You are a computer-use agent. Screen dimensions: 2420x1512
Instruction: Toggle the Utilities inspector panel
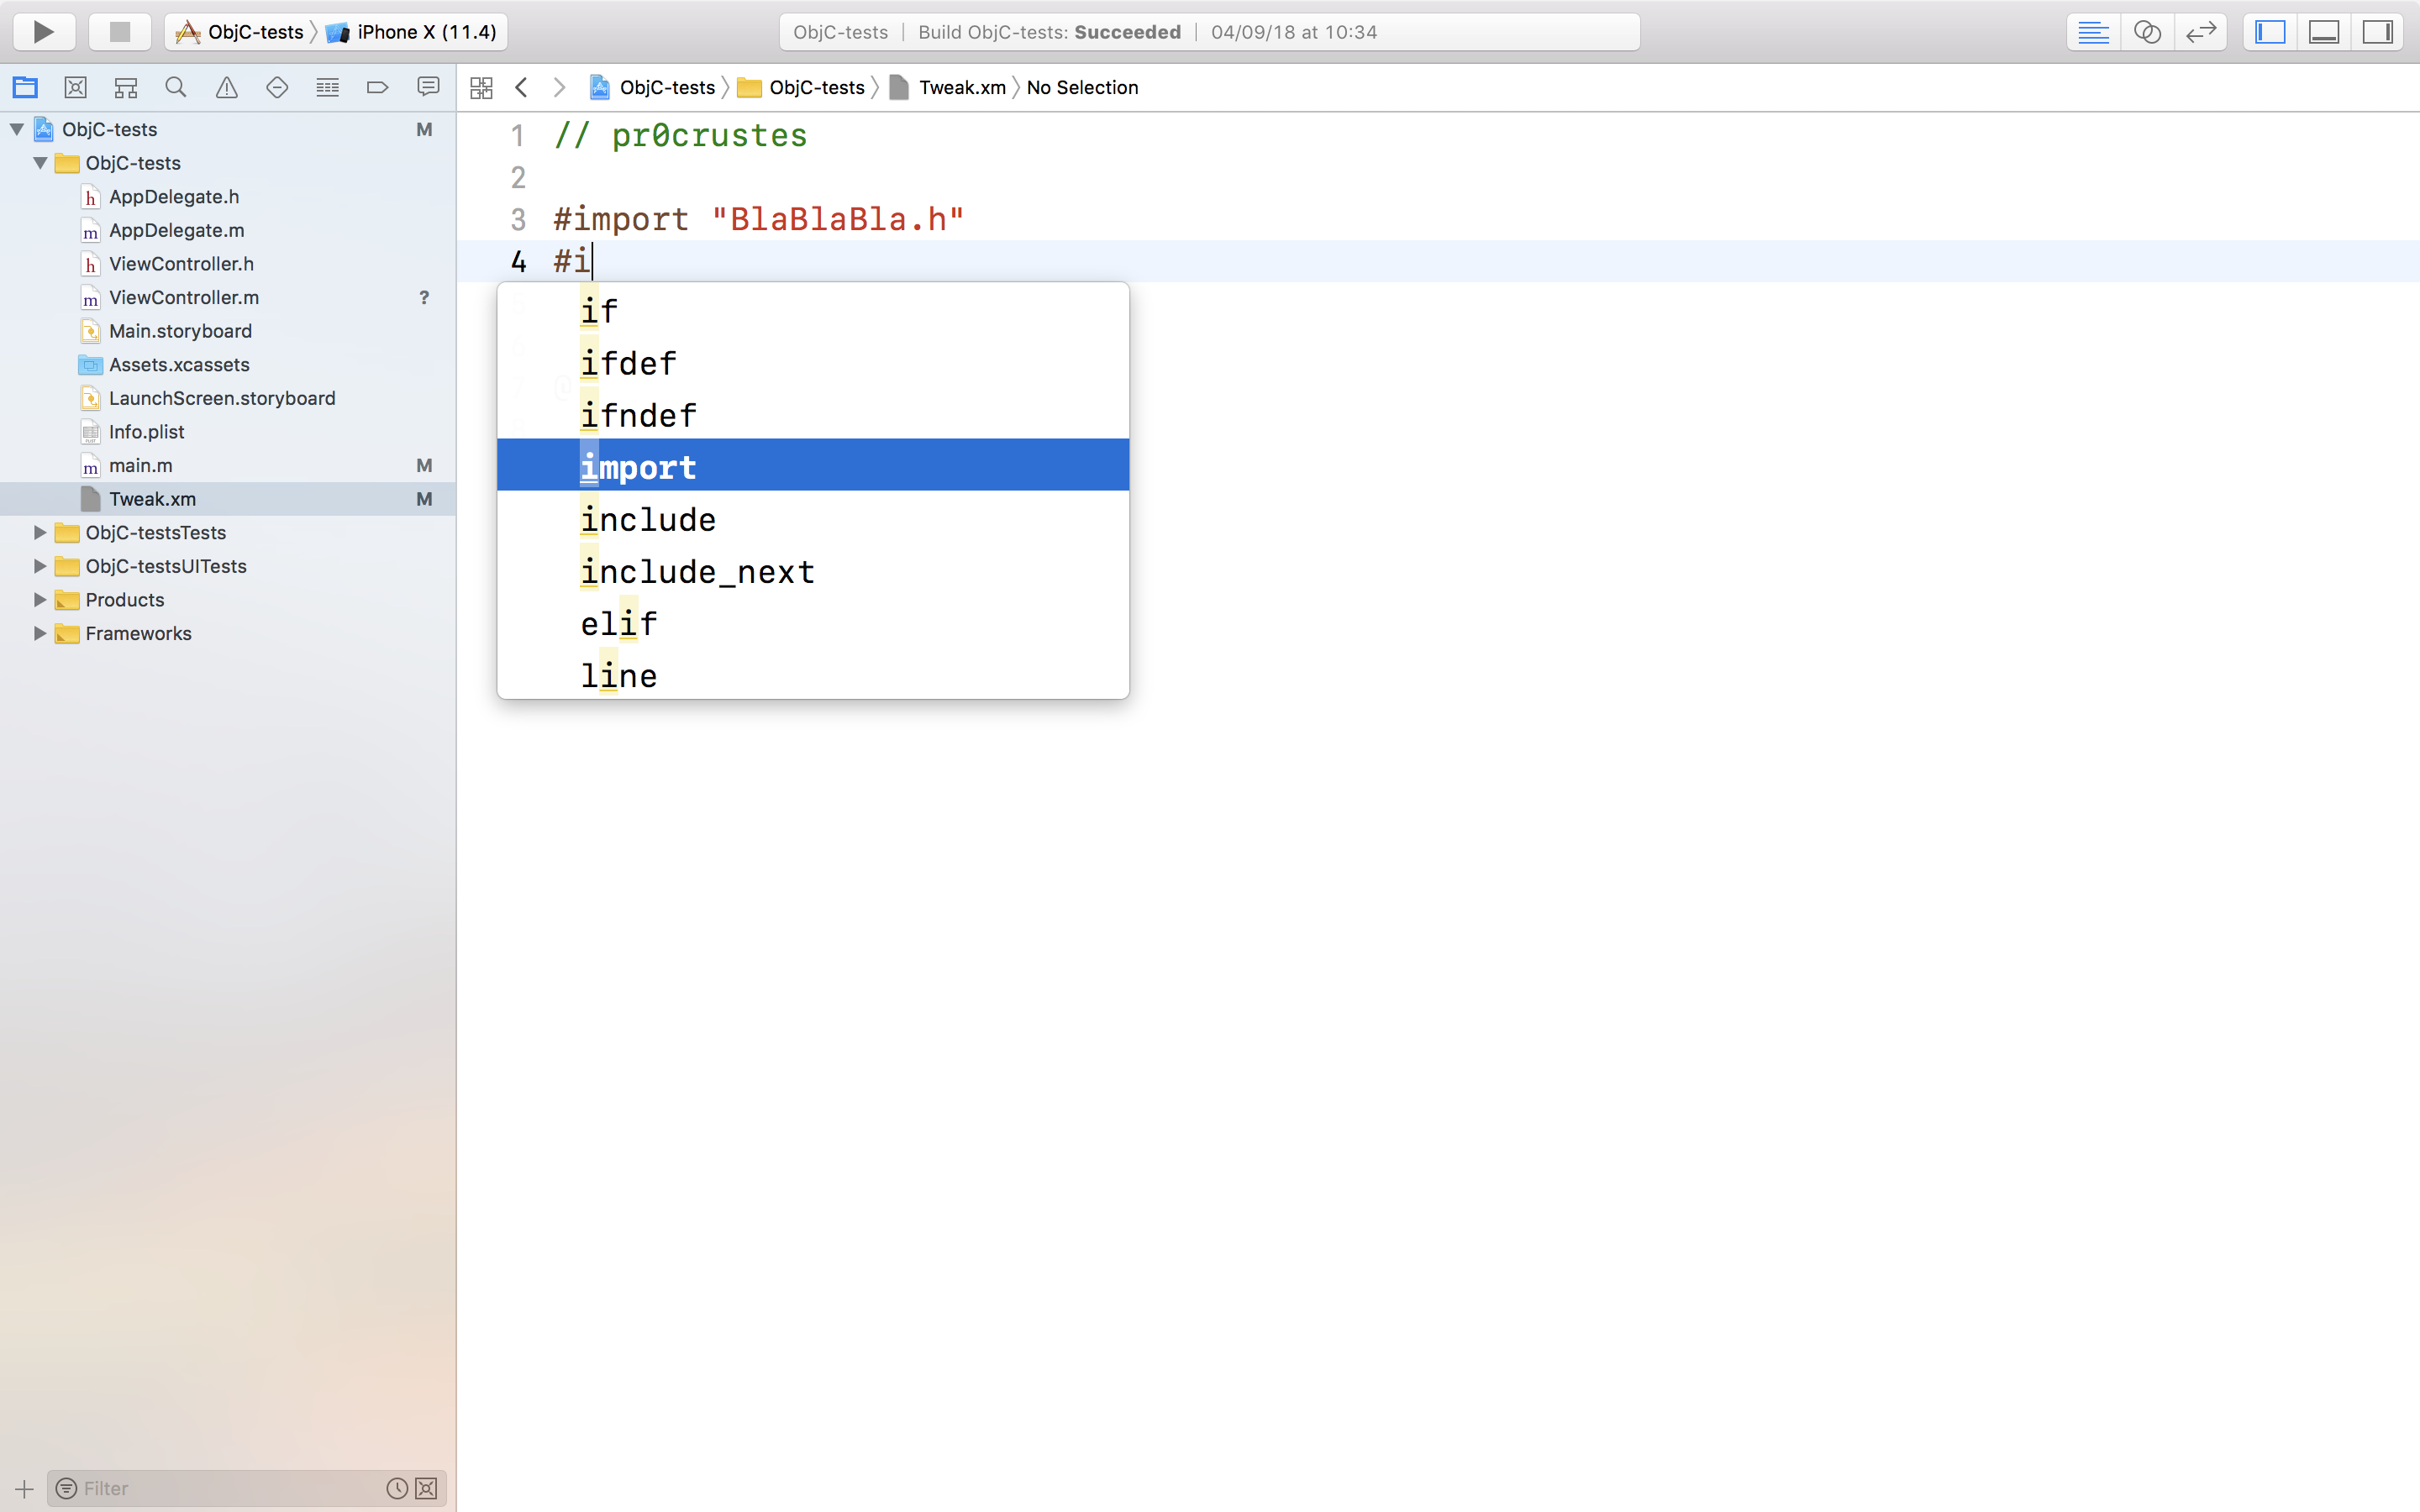click(x=2377, y=32)
